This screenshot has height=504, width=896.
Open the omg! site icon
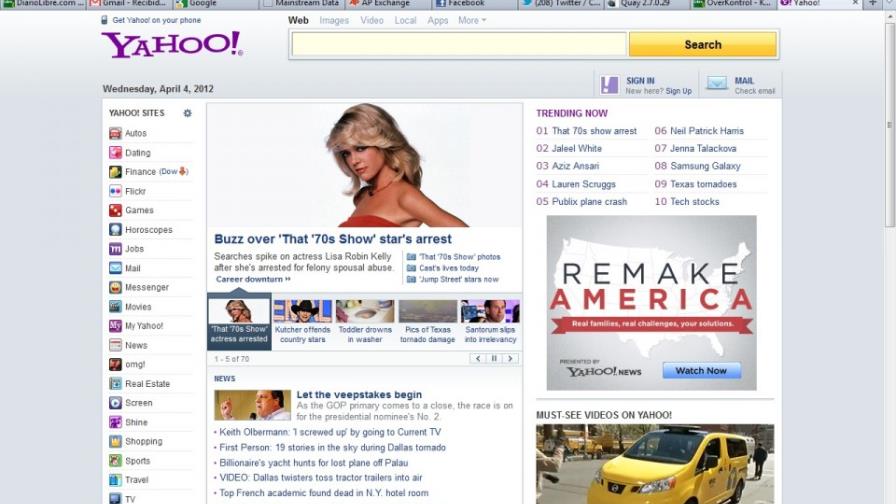(x=115, y=364)
